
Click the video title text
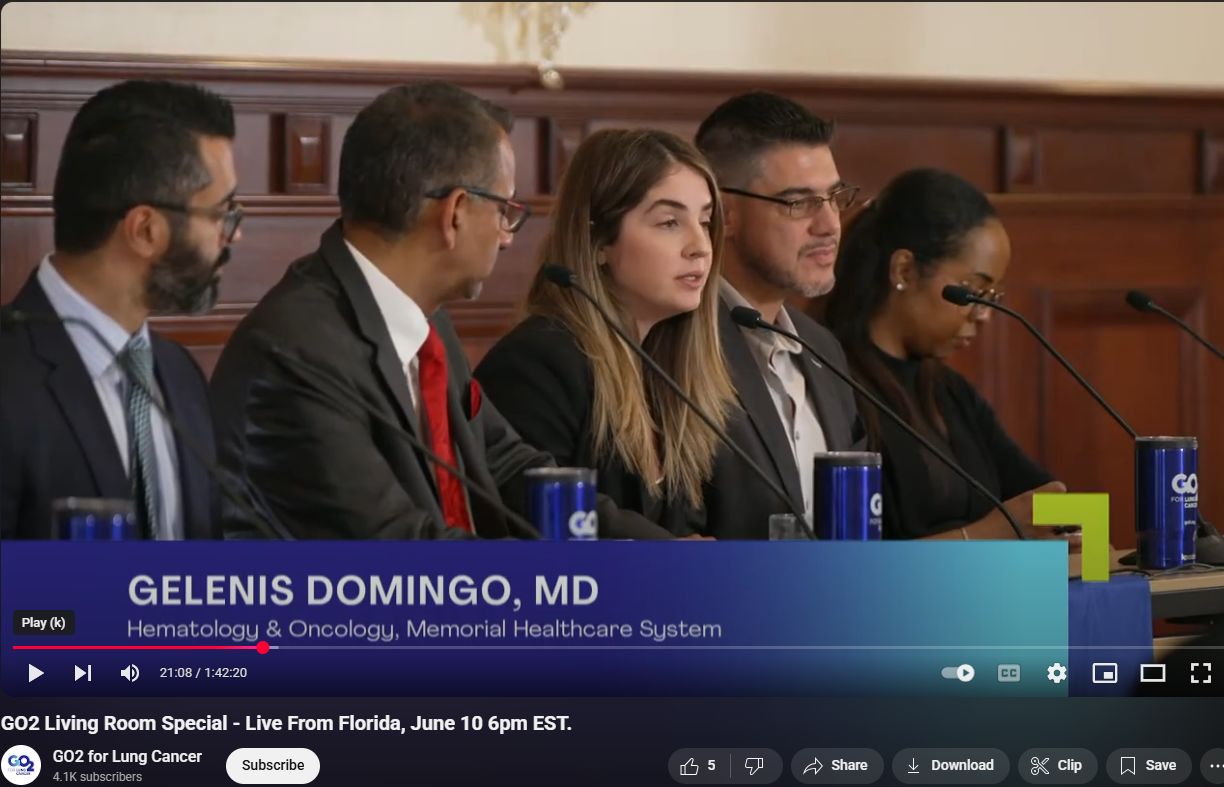pyautogui.click(x=287, y=723)
